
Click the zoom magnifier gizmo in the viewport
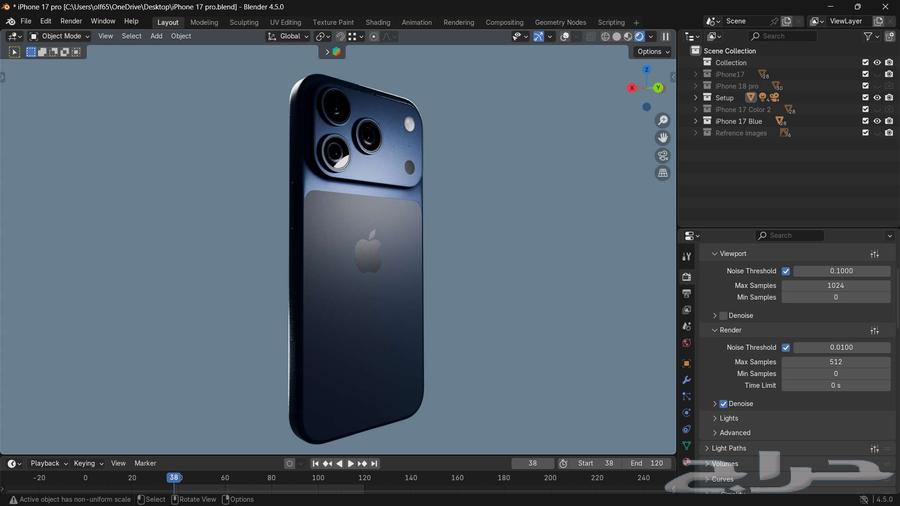662,120
